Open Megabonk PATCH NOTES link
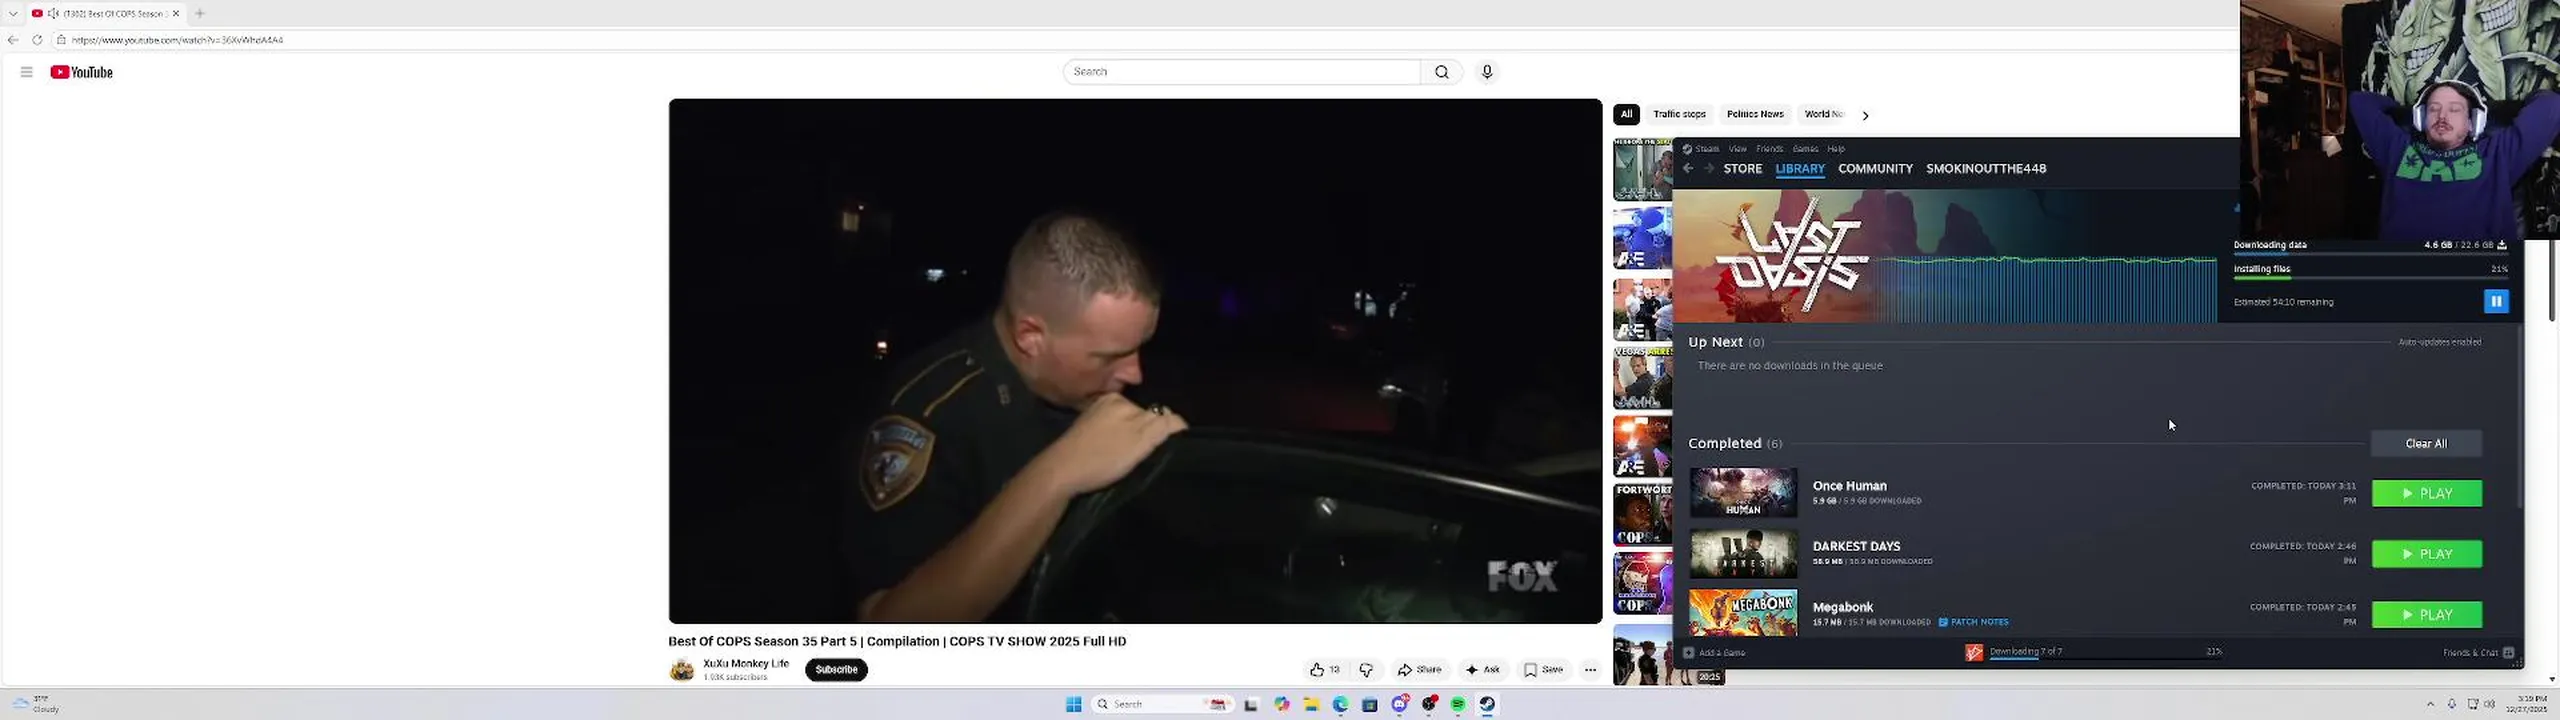 pos(1973,622)
